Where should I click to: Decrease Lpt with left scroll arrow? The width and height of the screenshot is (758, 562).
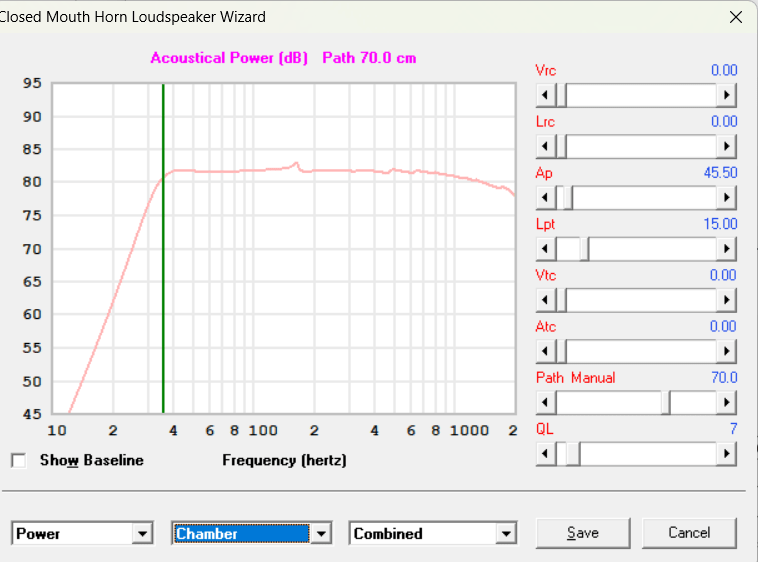tap(546, 249)
